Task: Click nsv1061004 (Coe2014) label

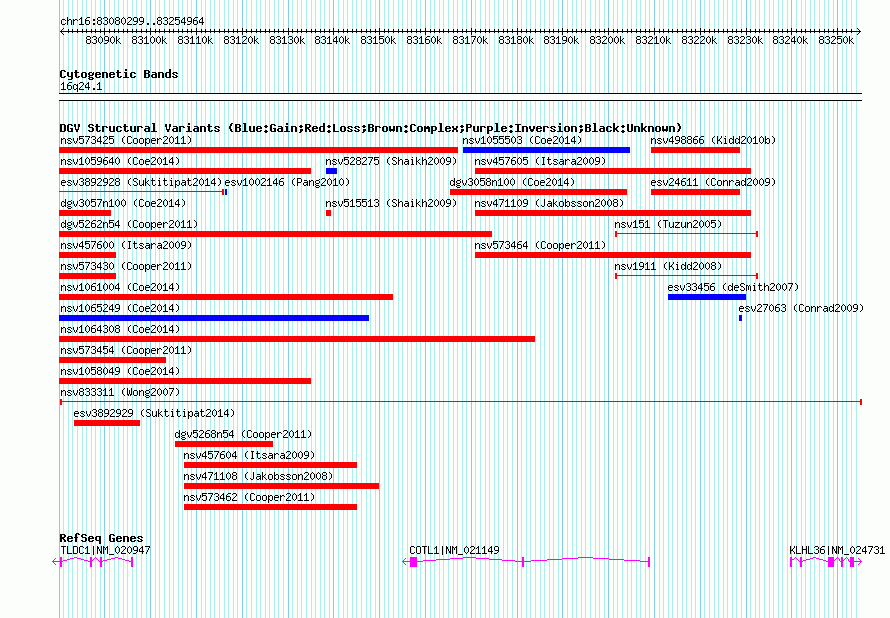Action: tap(120, 287)
